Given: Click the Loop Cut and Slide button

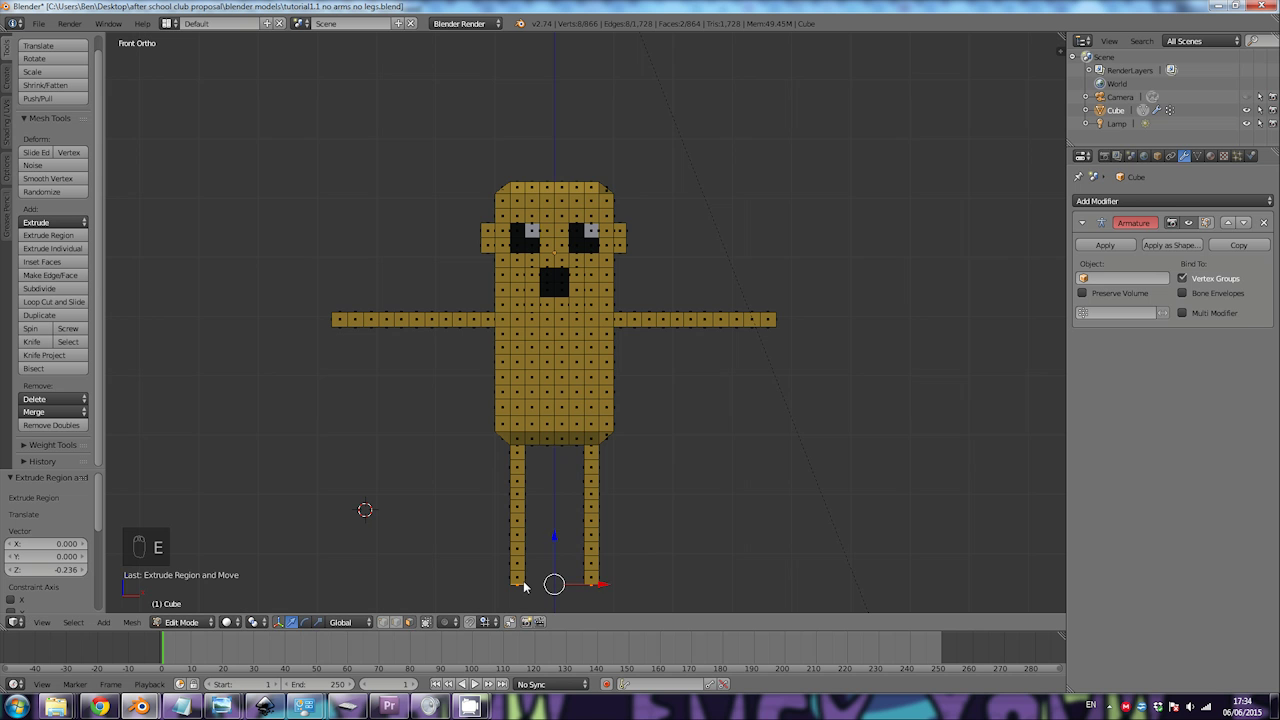Looking at the screenshot, I should [54, 302].
